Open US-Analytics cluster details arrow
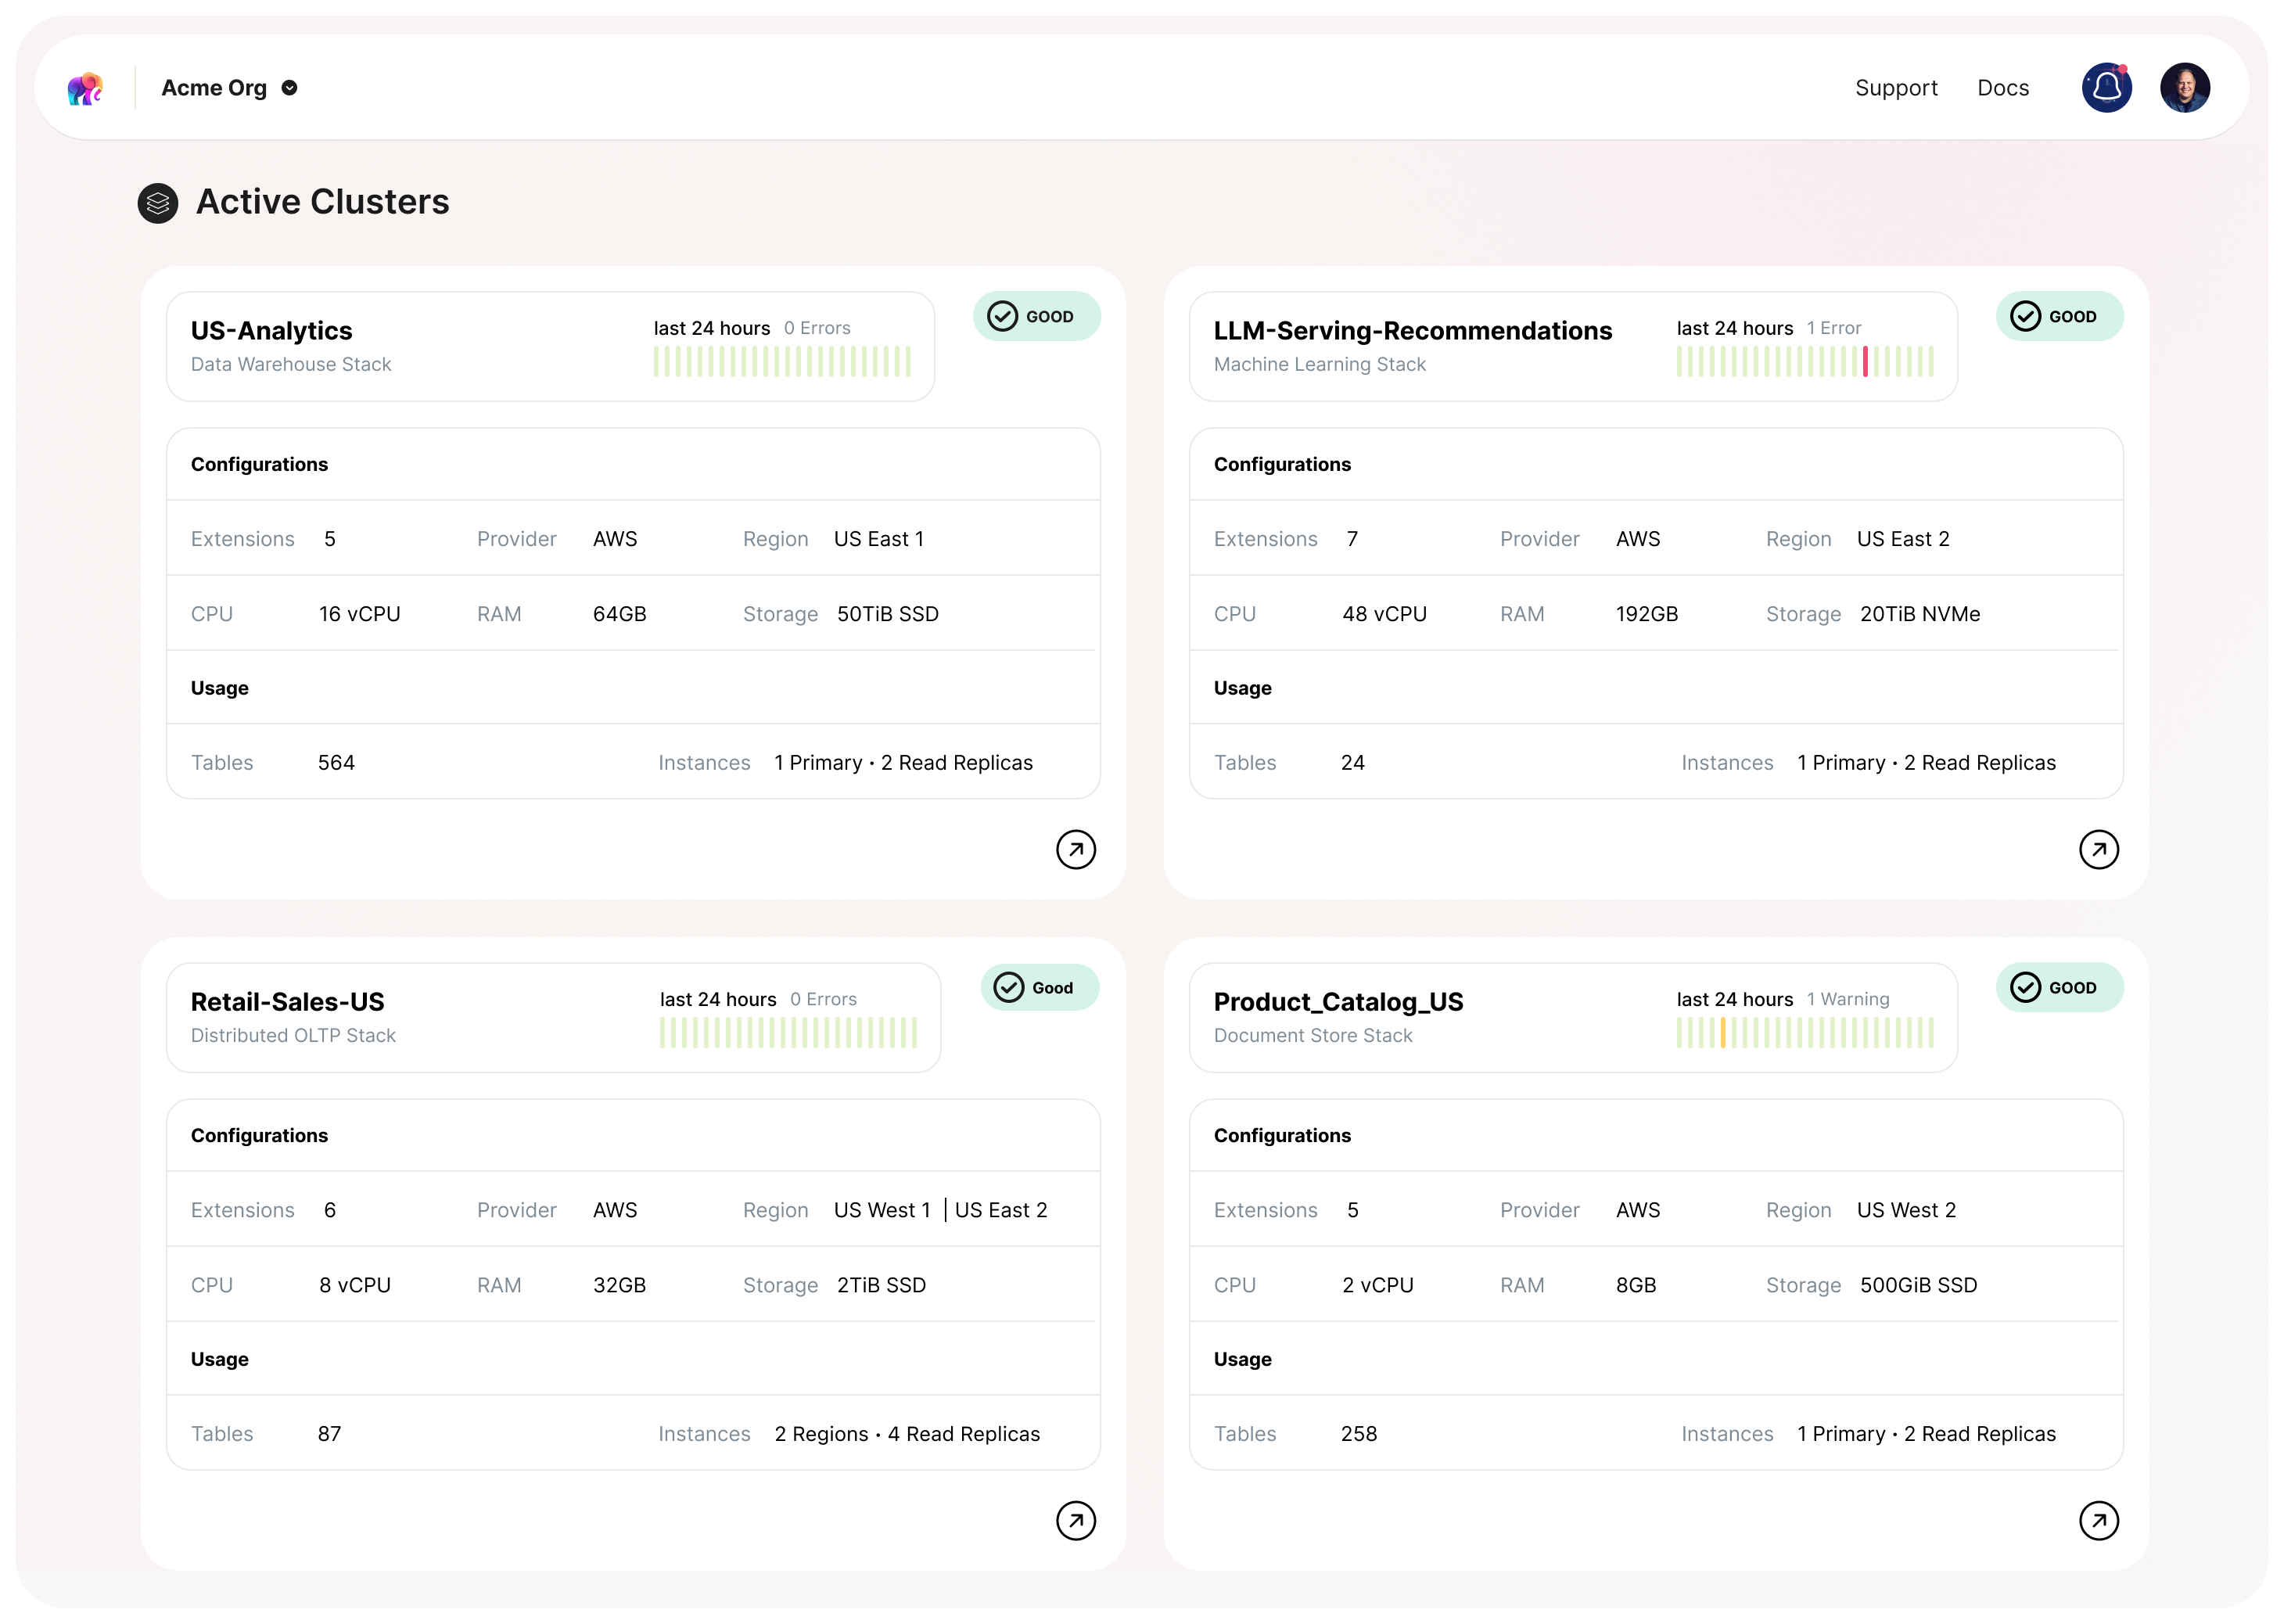 pos(1075,849)
